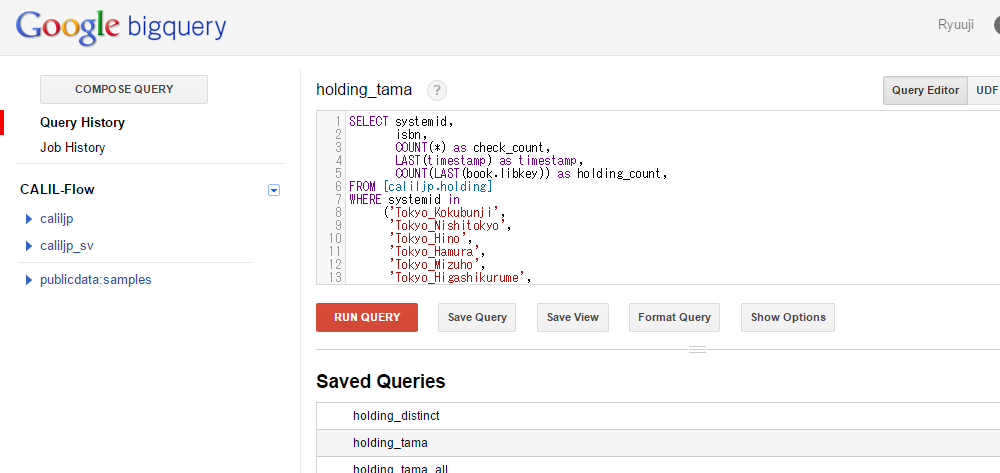Click 'Tokyo_Higashikurume' in the query editor
Image resolution: width=1000 pixels, height=473 pixels.
[x=459, y=277]
